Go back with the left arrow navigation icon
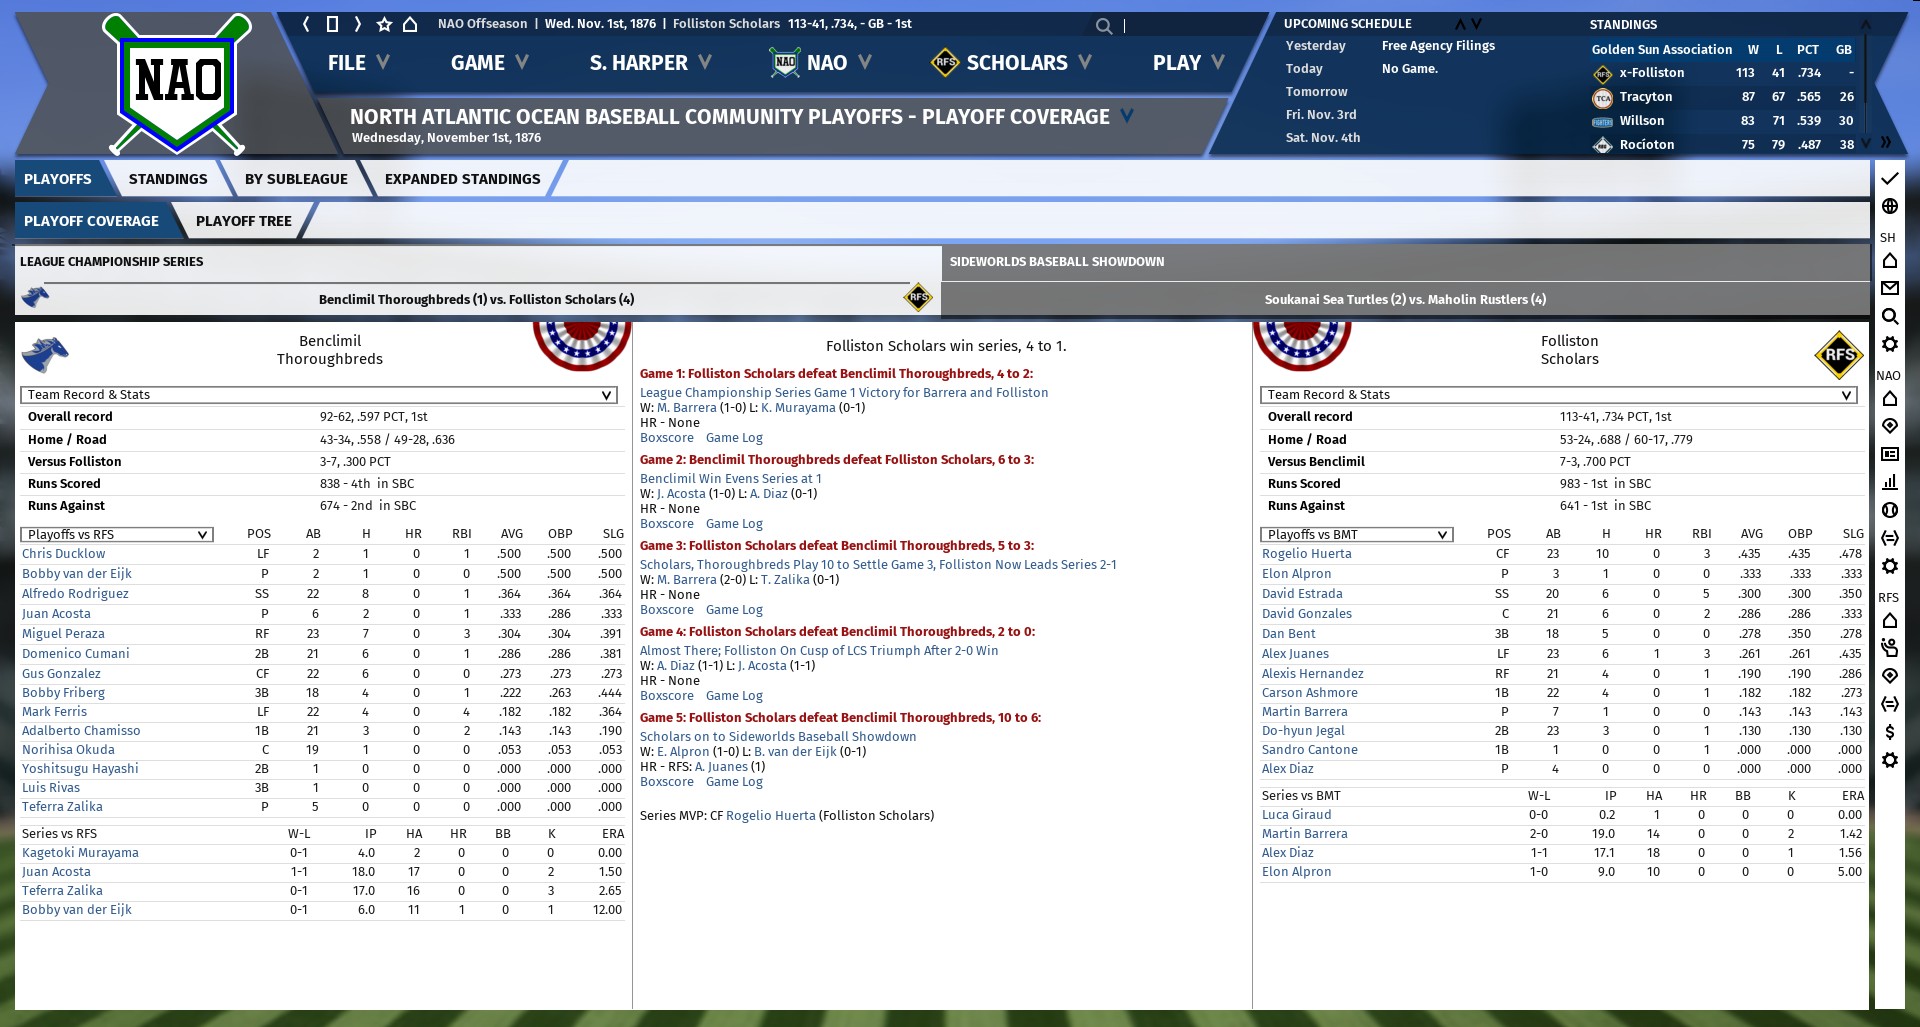This screenshot has height=1027, width=1920. 307,24
